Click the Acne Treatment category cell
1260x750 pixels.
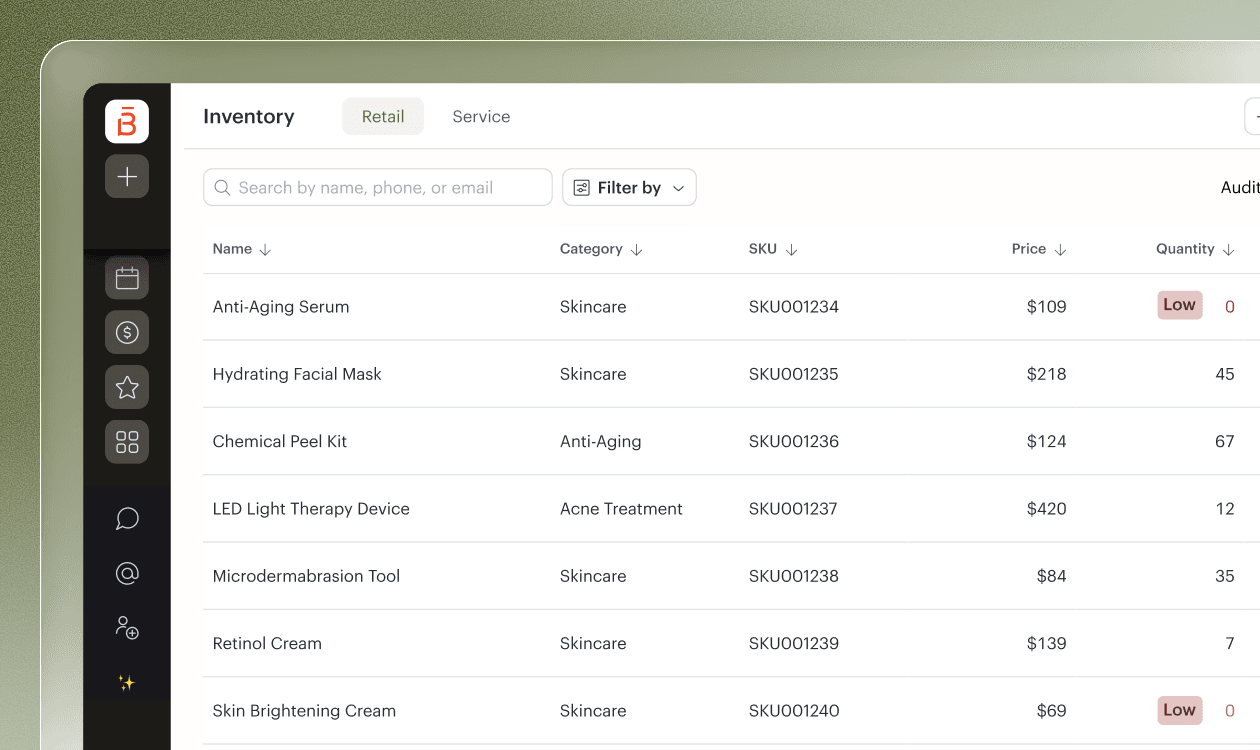click(621, 509)
